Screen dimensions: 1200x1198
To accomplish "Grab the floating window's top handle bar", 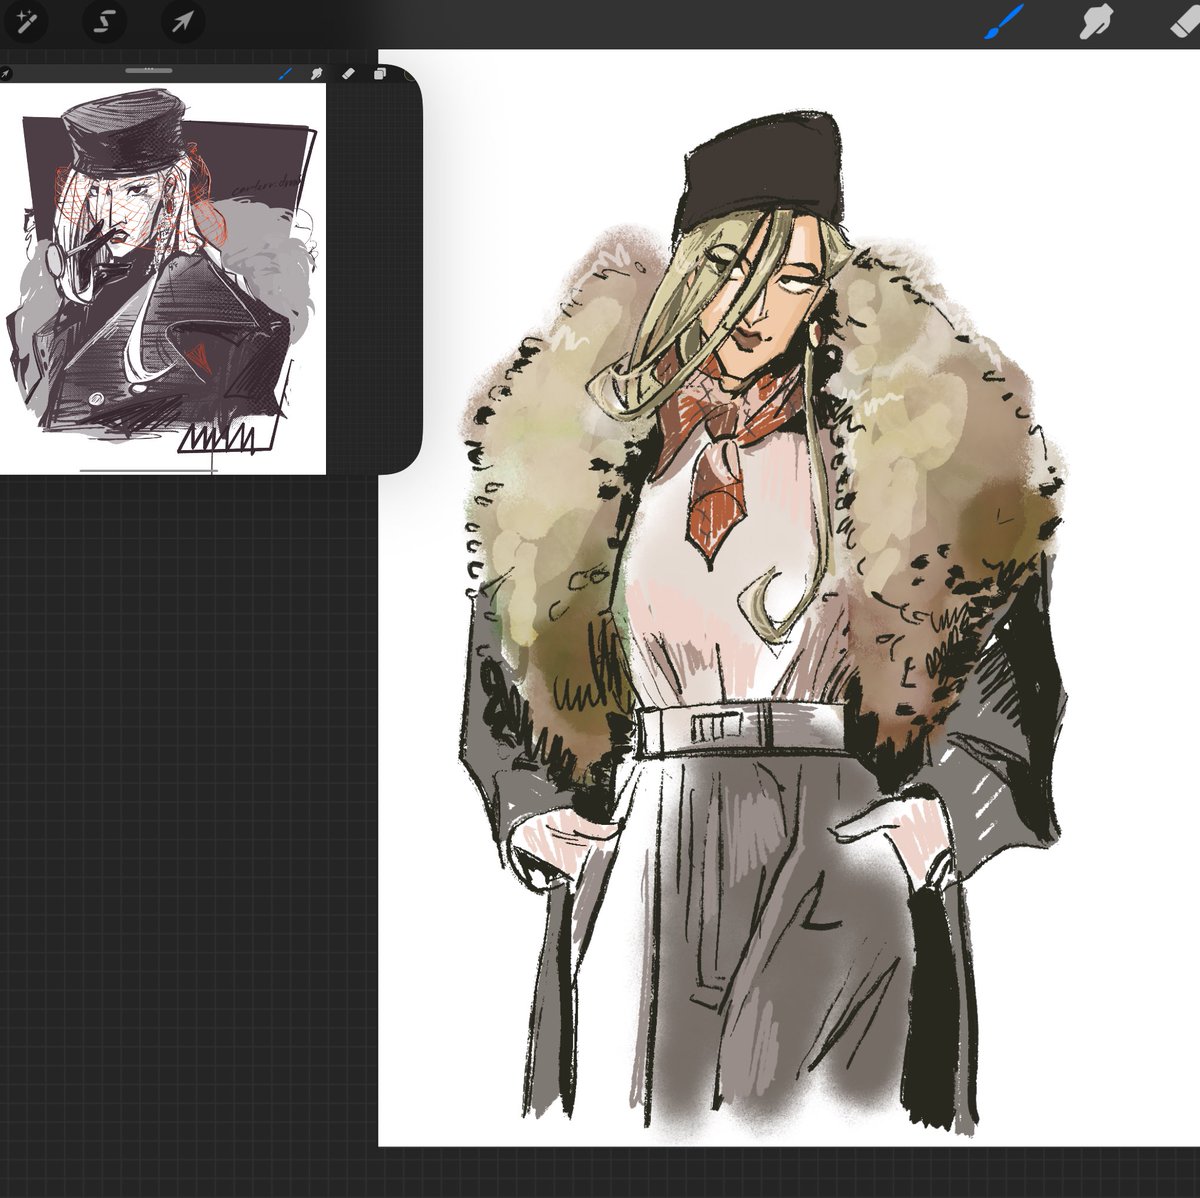I will (149, 70).
